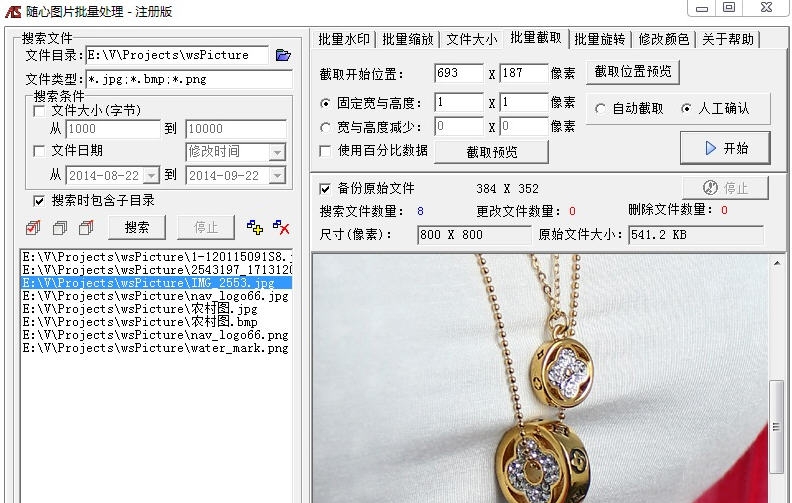792x503 pixels.
Task: Click the preview scrollbar up arrow
Action: (x=776, y=263)
